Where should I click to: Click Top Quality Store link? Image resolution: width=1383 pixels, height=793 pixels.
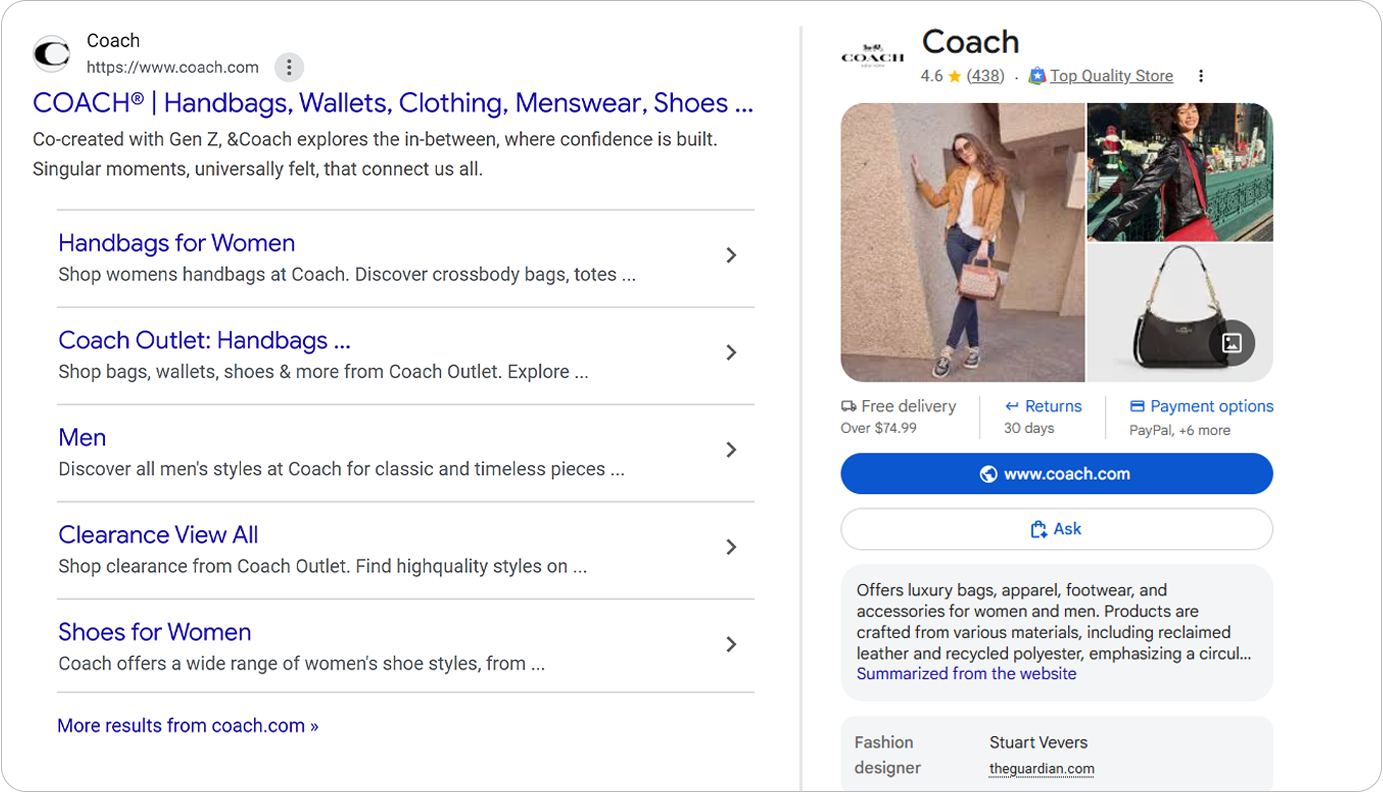tap(1111, 76)
